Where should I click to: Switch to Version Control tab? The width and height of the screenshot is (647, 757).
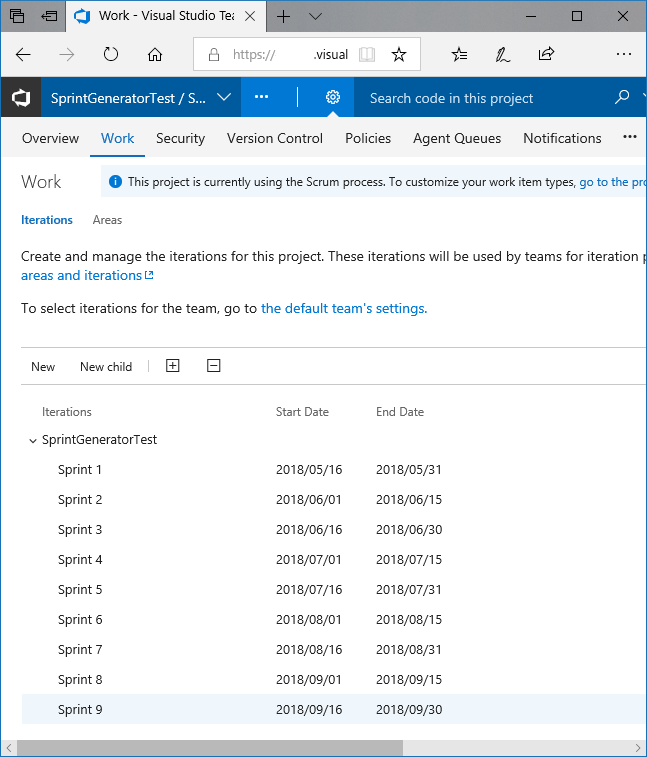click(275, 138)
